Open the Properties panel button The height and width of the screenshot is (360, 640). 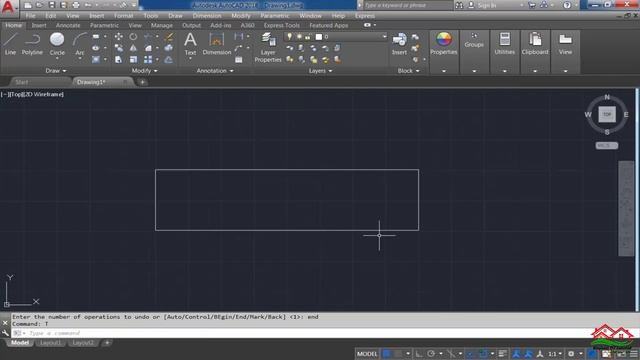pos(444,44)
